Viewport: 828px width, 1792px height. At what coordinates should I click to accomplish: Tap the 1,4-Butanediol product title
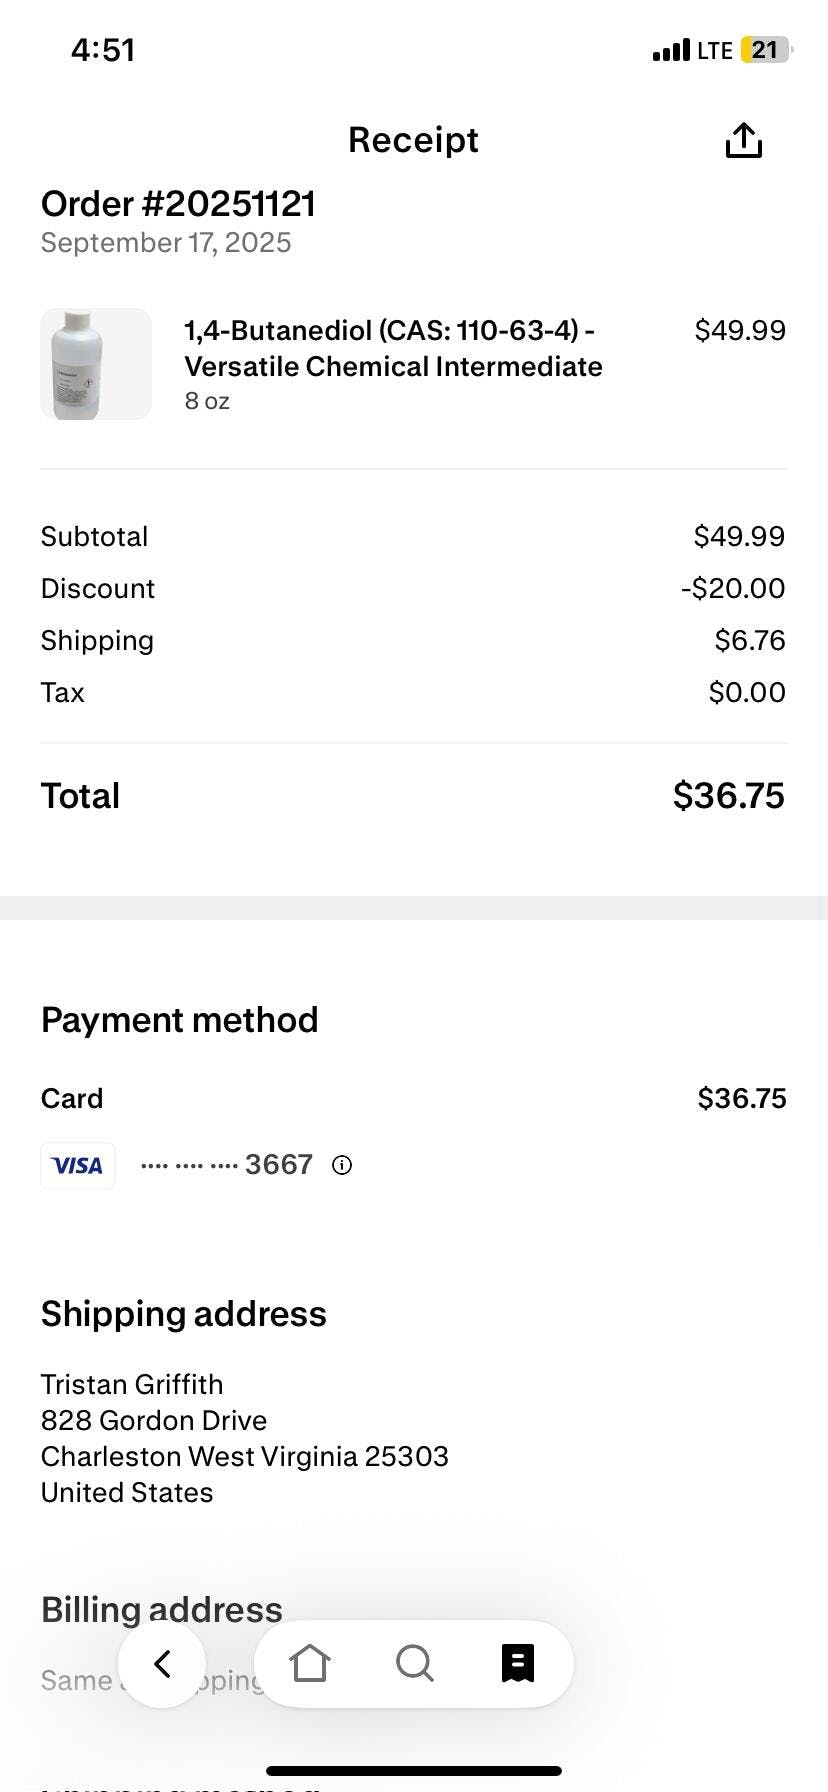393,348
